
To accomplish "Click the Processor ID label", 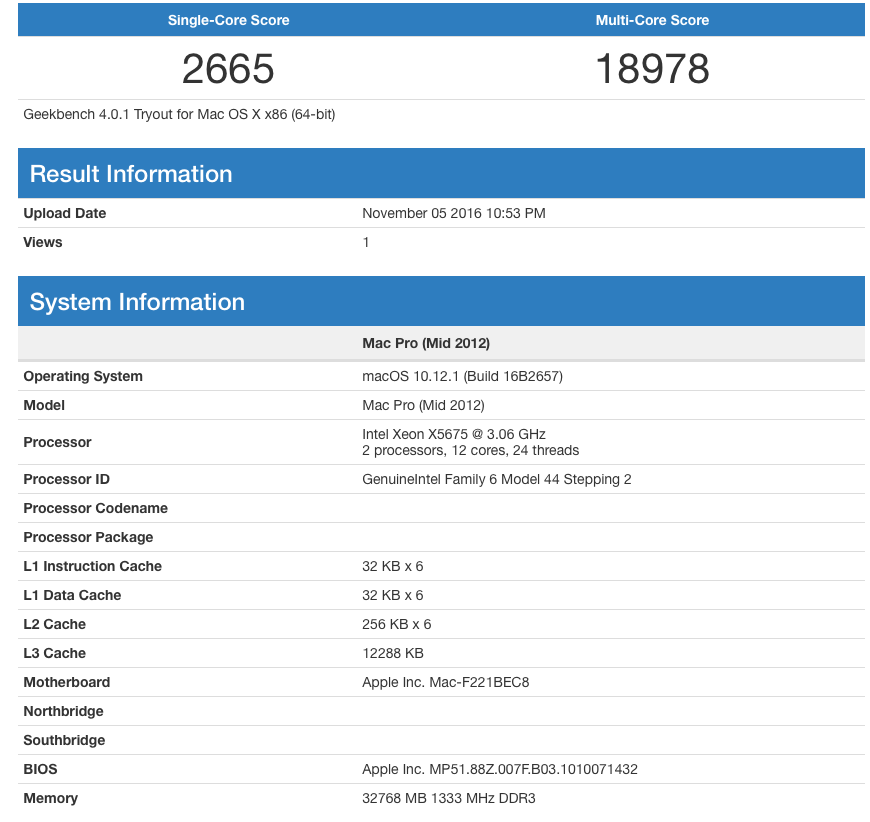I will coord(67,479).
